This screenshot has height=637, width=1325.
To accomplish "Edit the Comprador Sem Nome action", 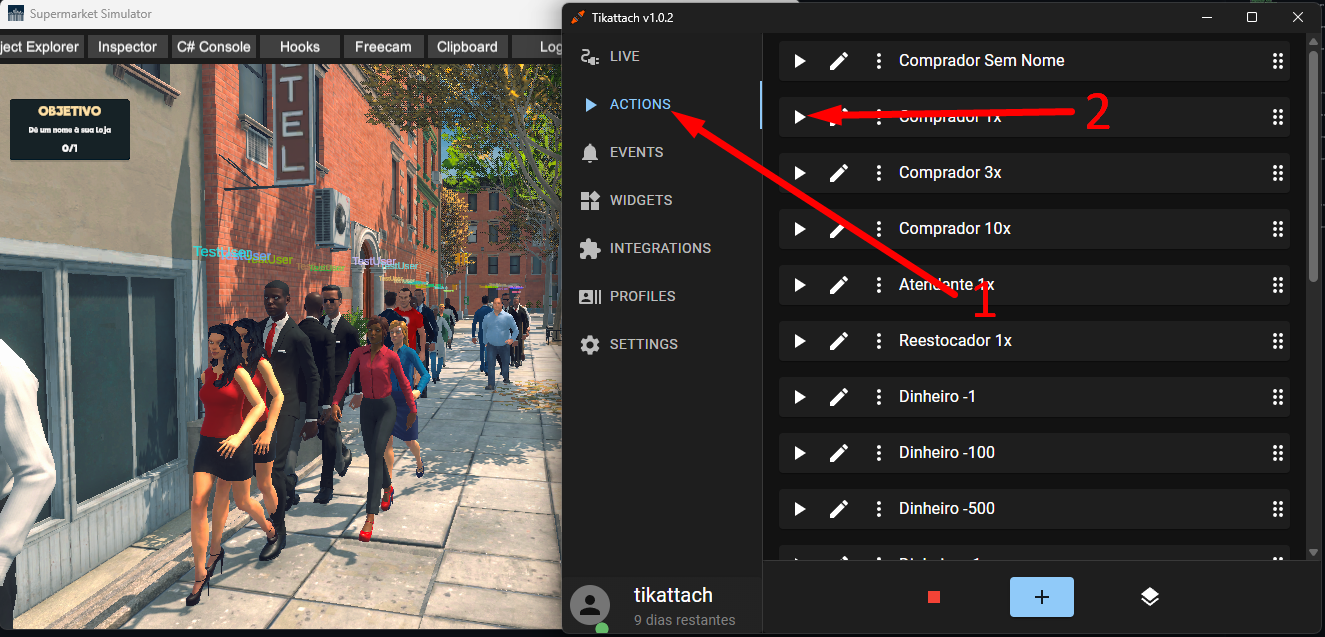I will click(x=839, y=61).
